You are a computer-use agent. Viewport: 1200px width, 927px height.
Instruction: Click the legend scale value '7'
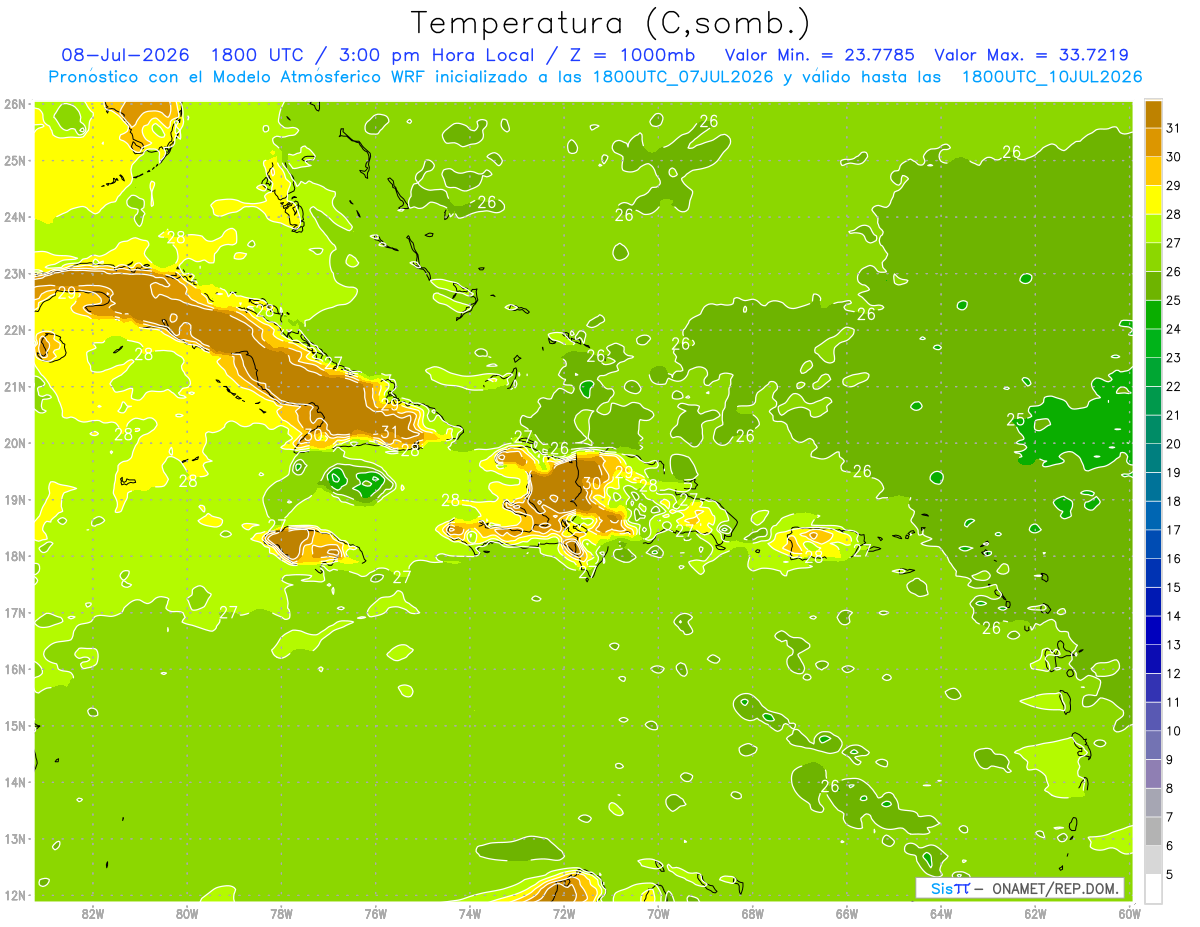1170,817
